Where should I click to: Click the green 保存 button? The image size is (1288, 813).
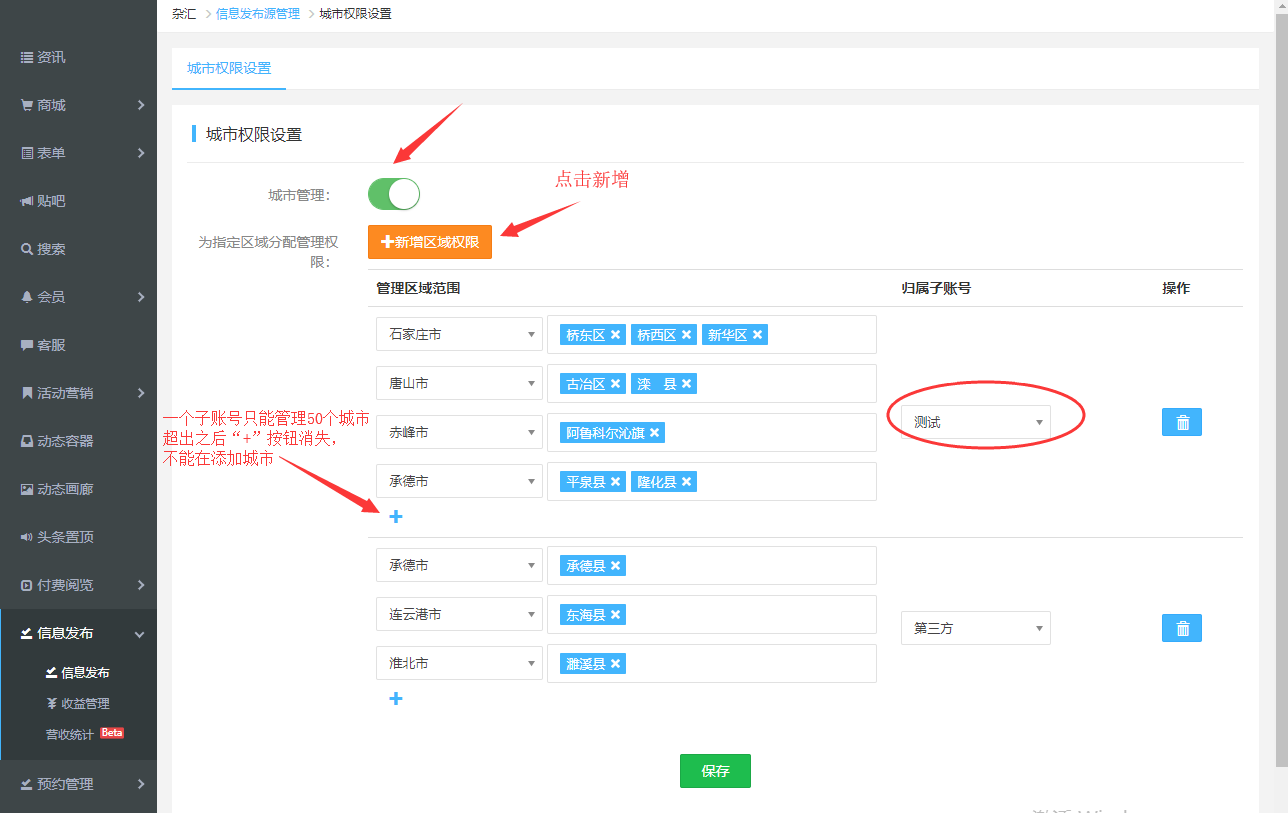pos(715,771)
